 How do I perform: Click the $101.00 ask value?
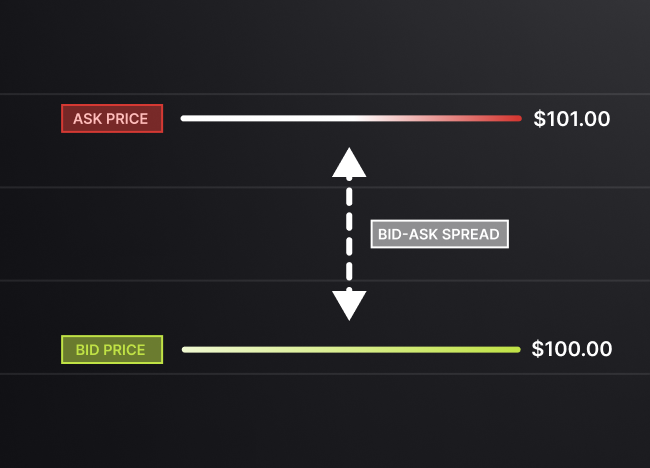point(572,119)
